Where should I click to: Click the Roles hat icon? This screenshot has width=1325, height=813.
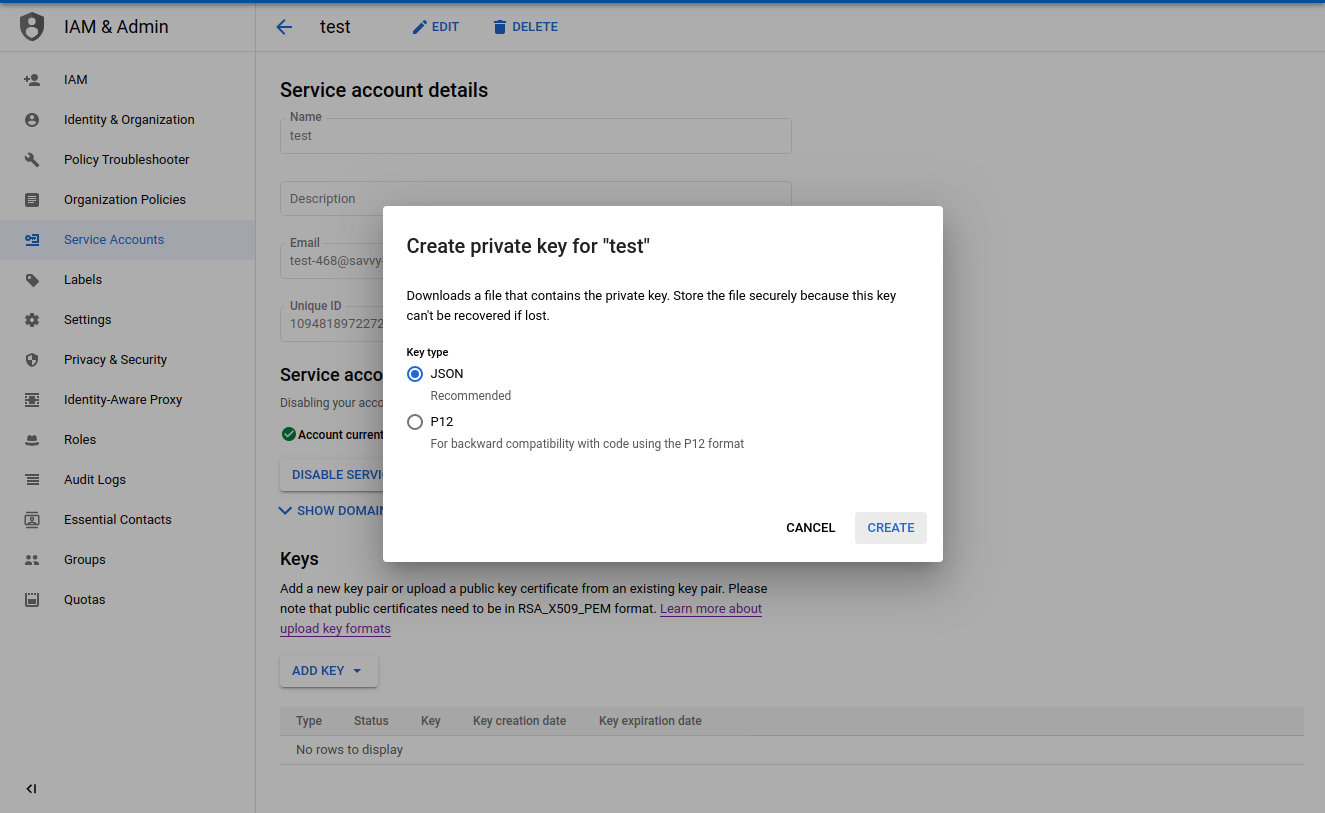click(32, 440)
